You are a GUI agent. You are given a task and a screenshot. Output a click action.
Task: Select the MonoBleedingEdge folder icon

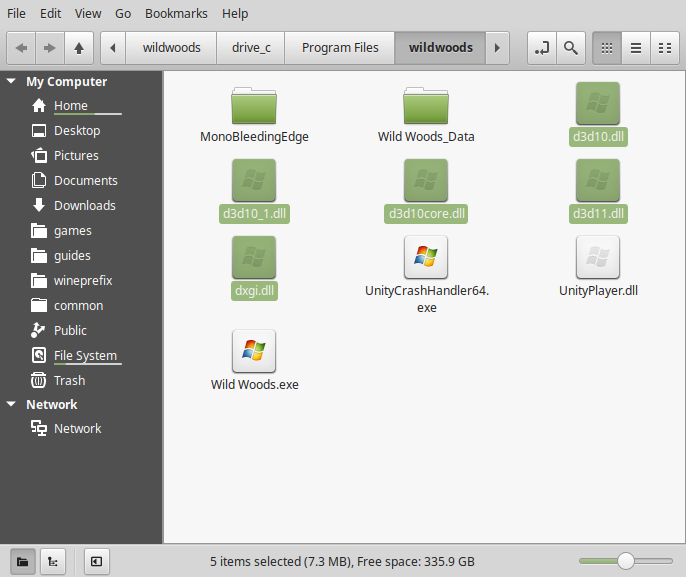[x=254, y=105]
